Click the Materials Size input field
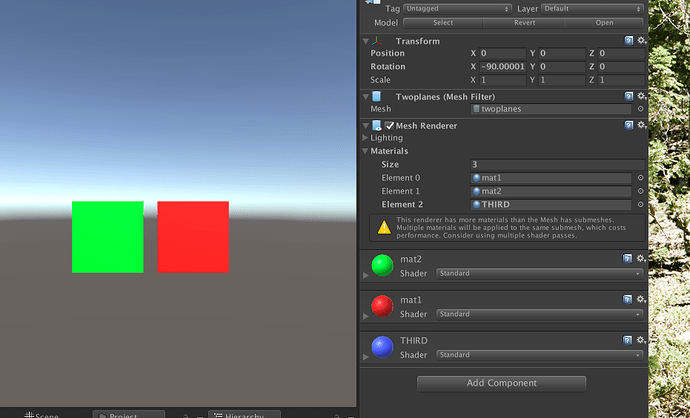Image resolution: width=690 pixels, height=418 pixels. pyautogui.click(x=557, y=165)
